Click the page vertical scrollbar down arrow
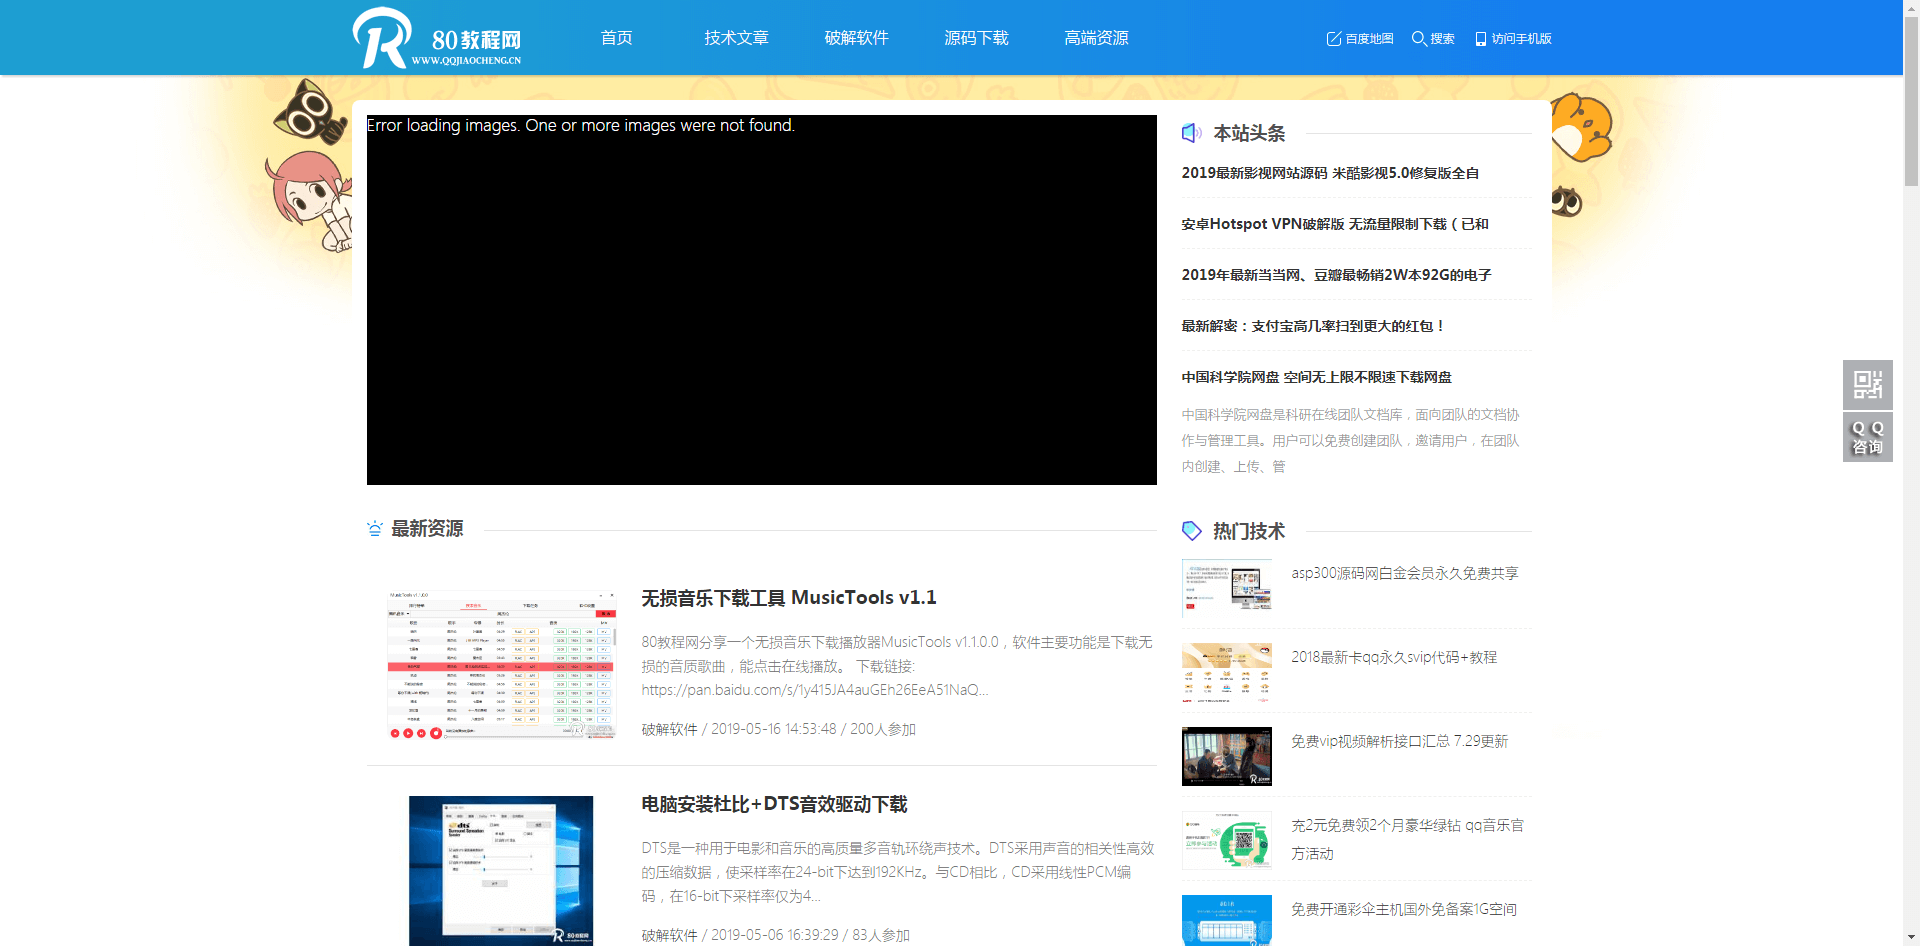 (1911, 937)
